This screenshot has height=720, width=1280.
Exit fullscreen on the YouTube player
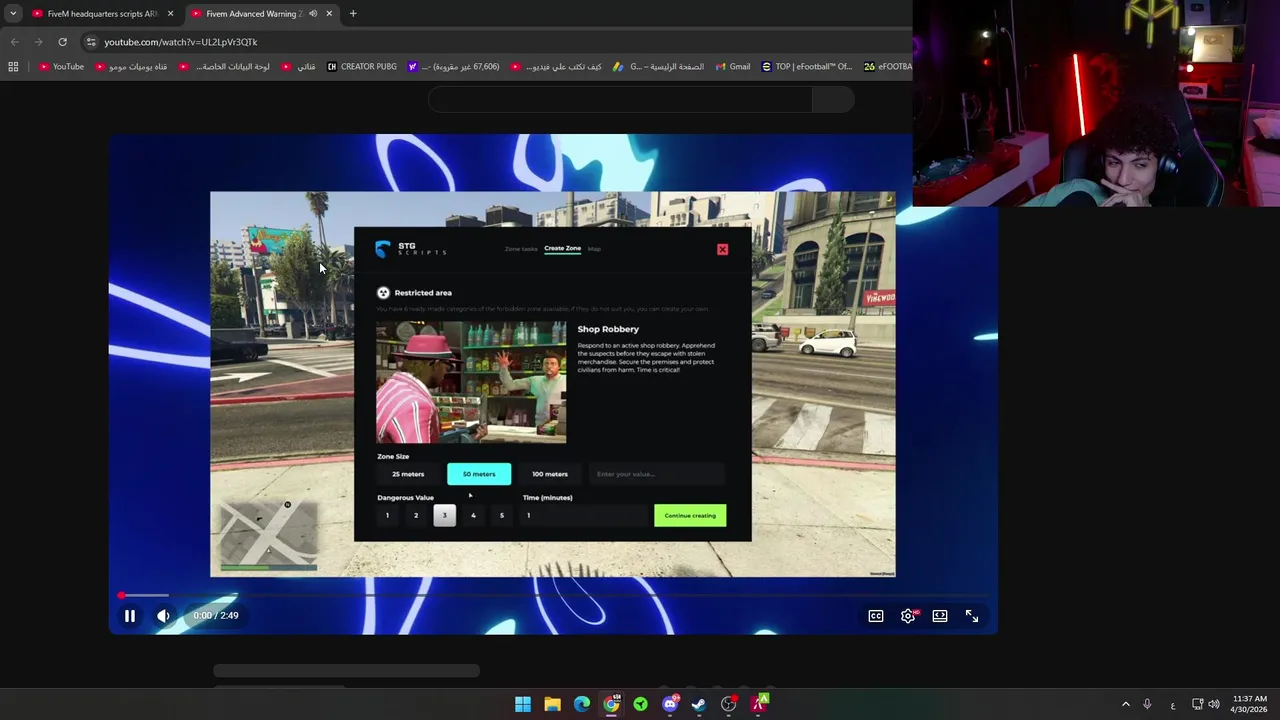click(972, 616)
